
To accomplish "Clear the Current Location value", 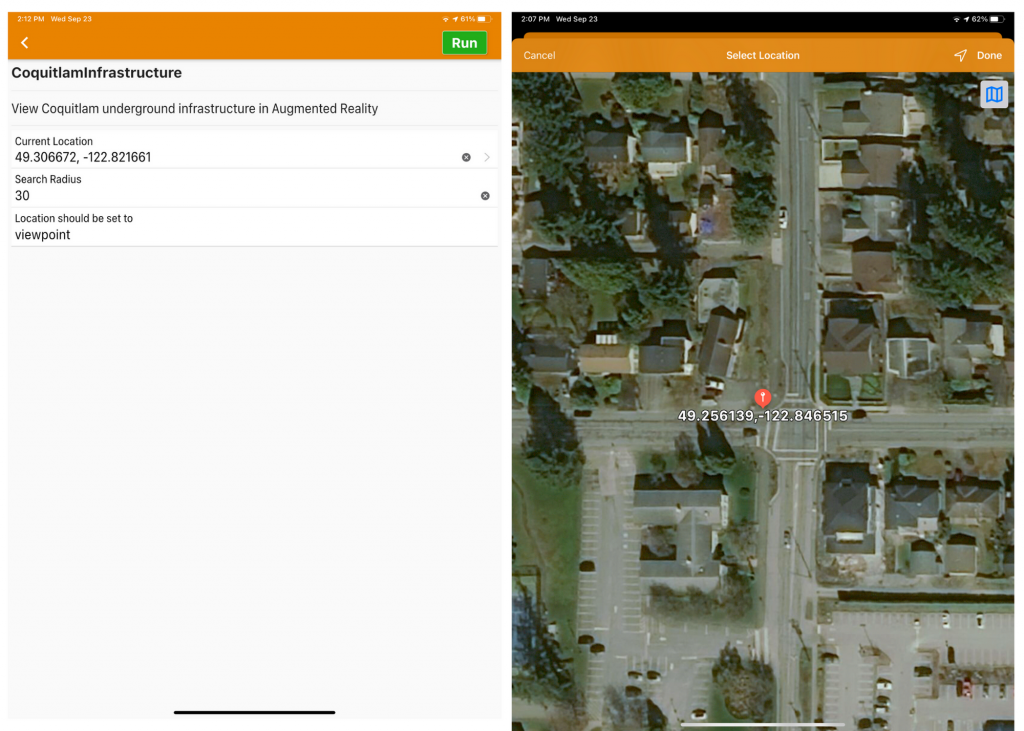I will (x=466, y=157).
